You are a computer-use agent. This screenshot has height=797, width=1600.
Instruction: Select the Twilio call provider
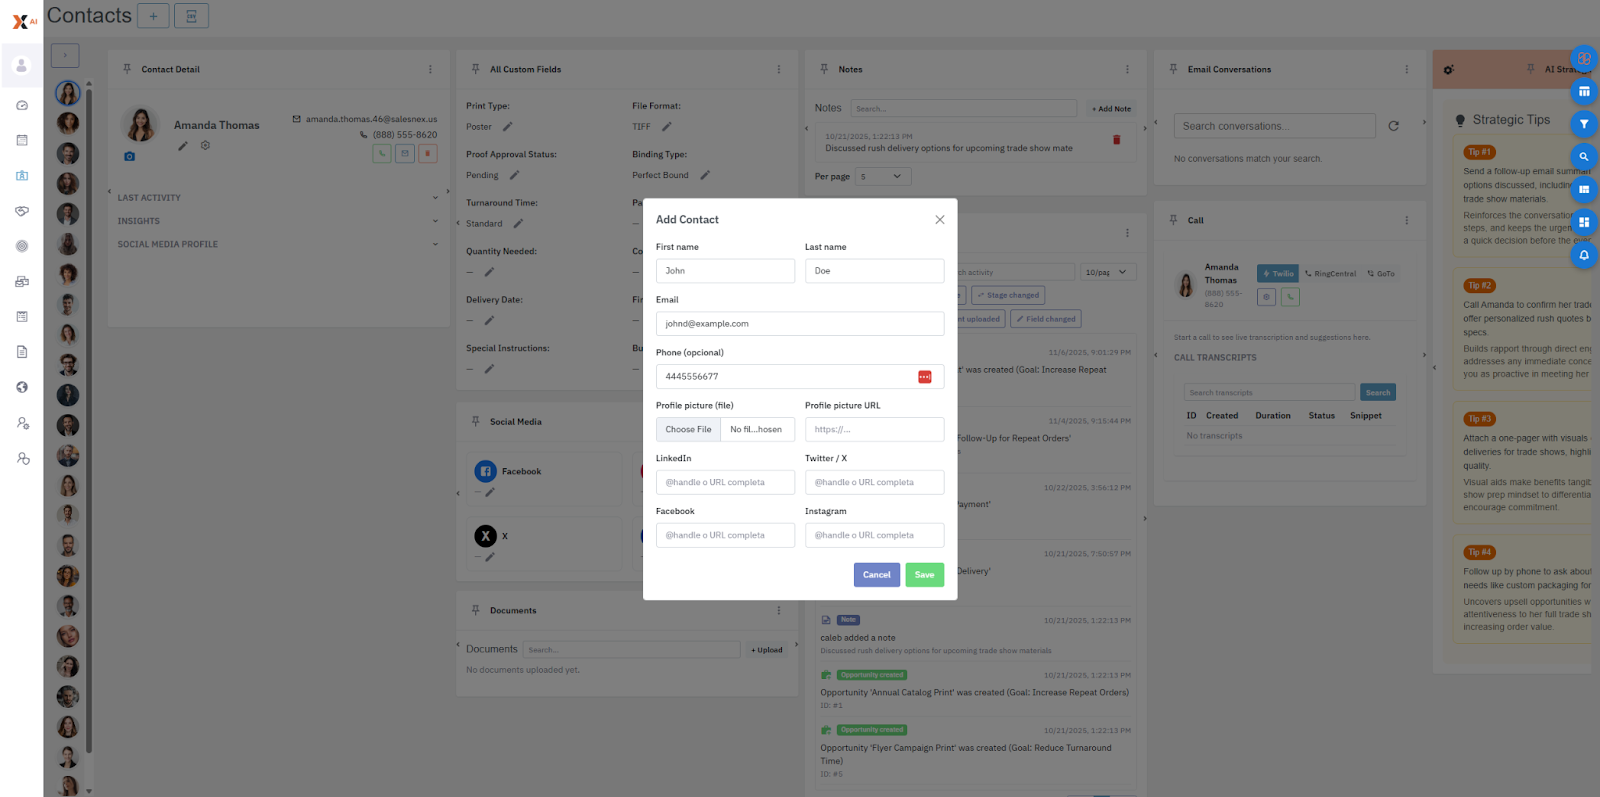[1277, 273]
